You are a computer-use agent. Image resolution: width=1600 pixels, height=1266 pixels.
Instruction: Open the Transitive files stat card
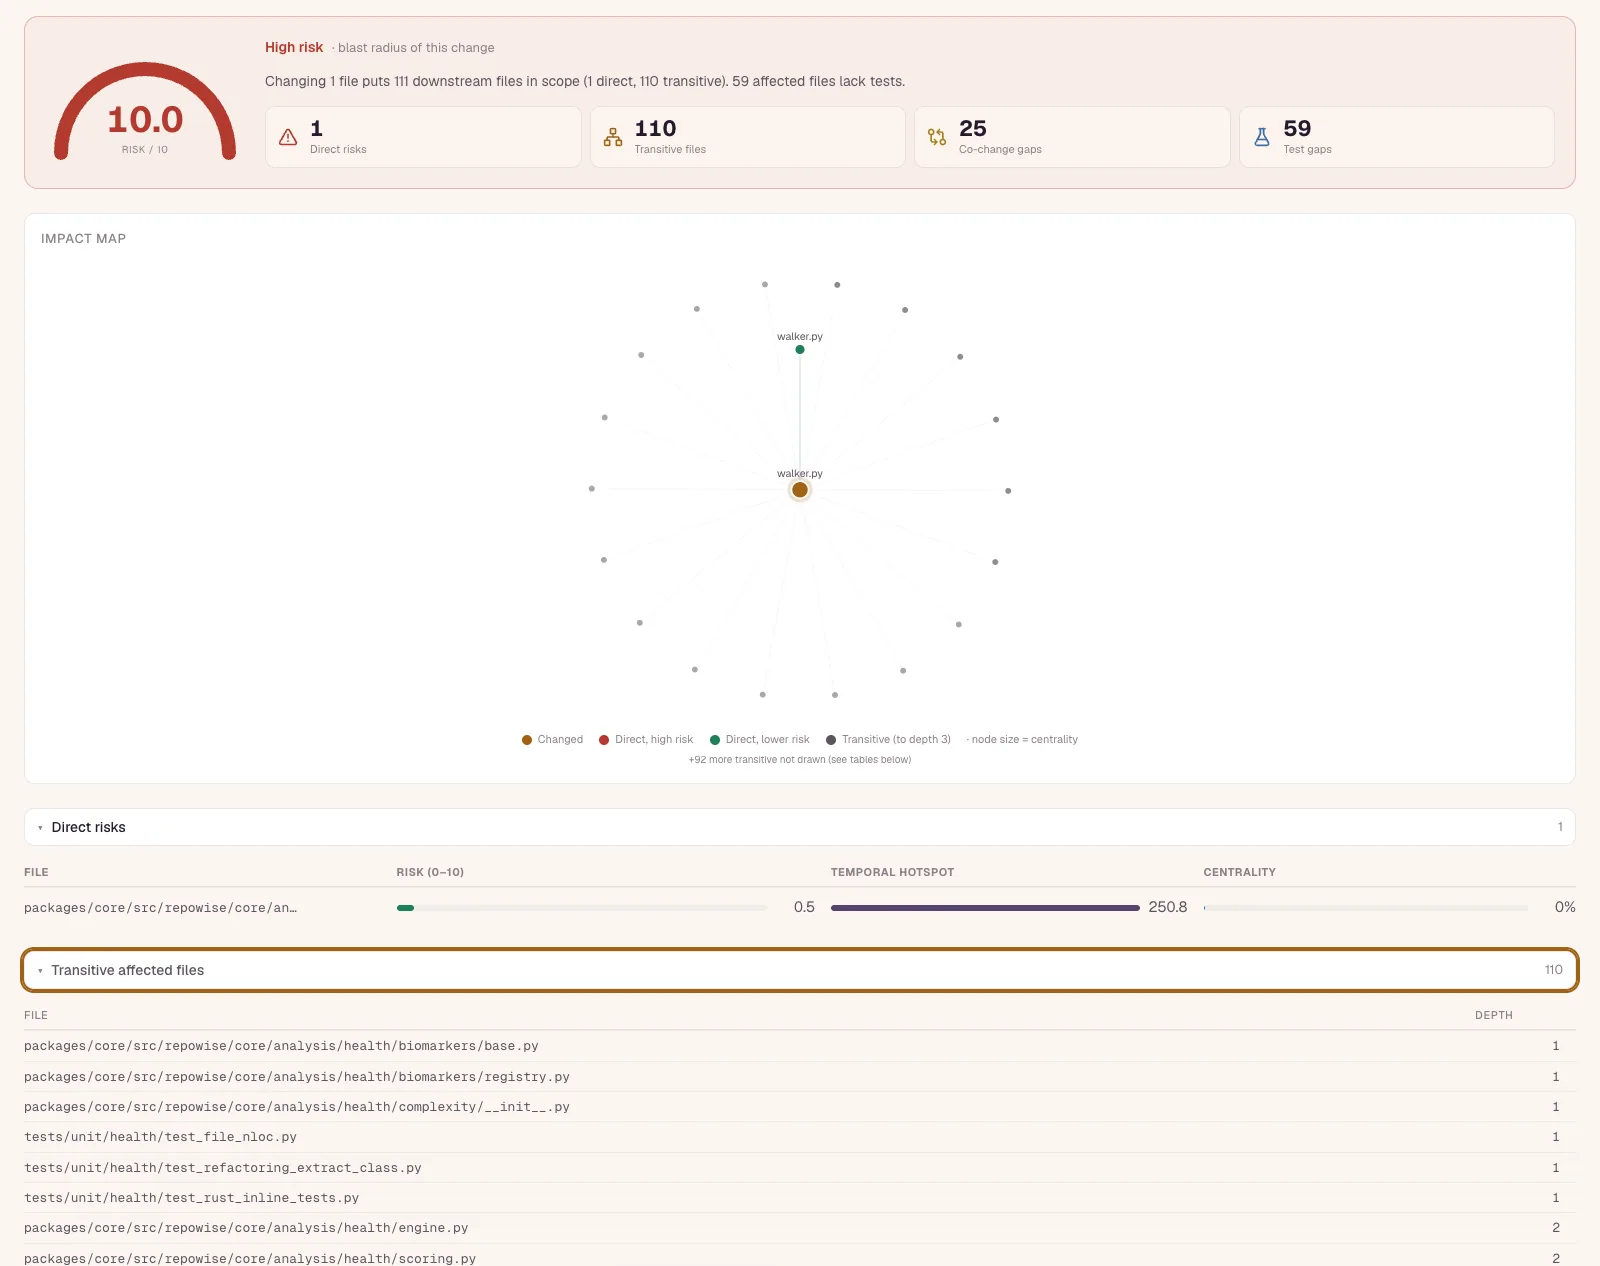(x=748, y=137)
